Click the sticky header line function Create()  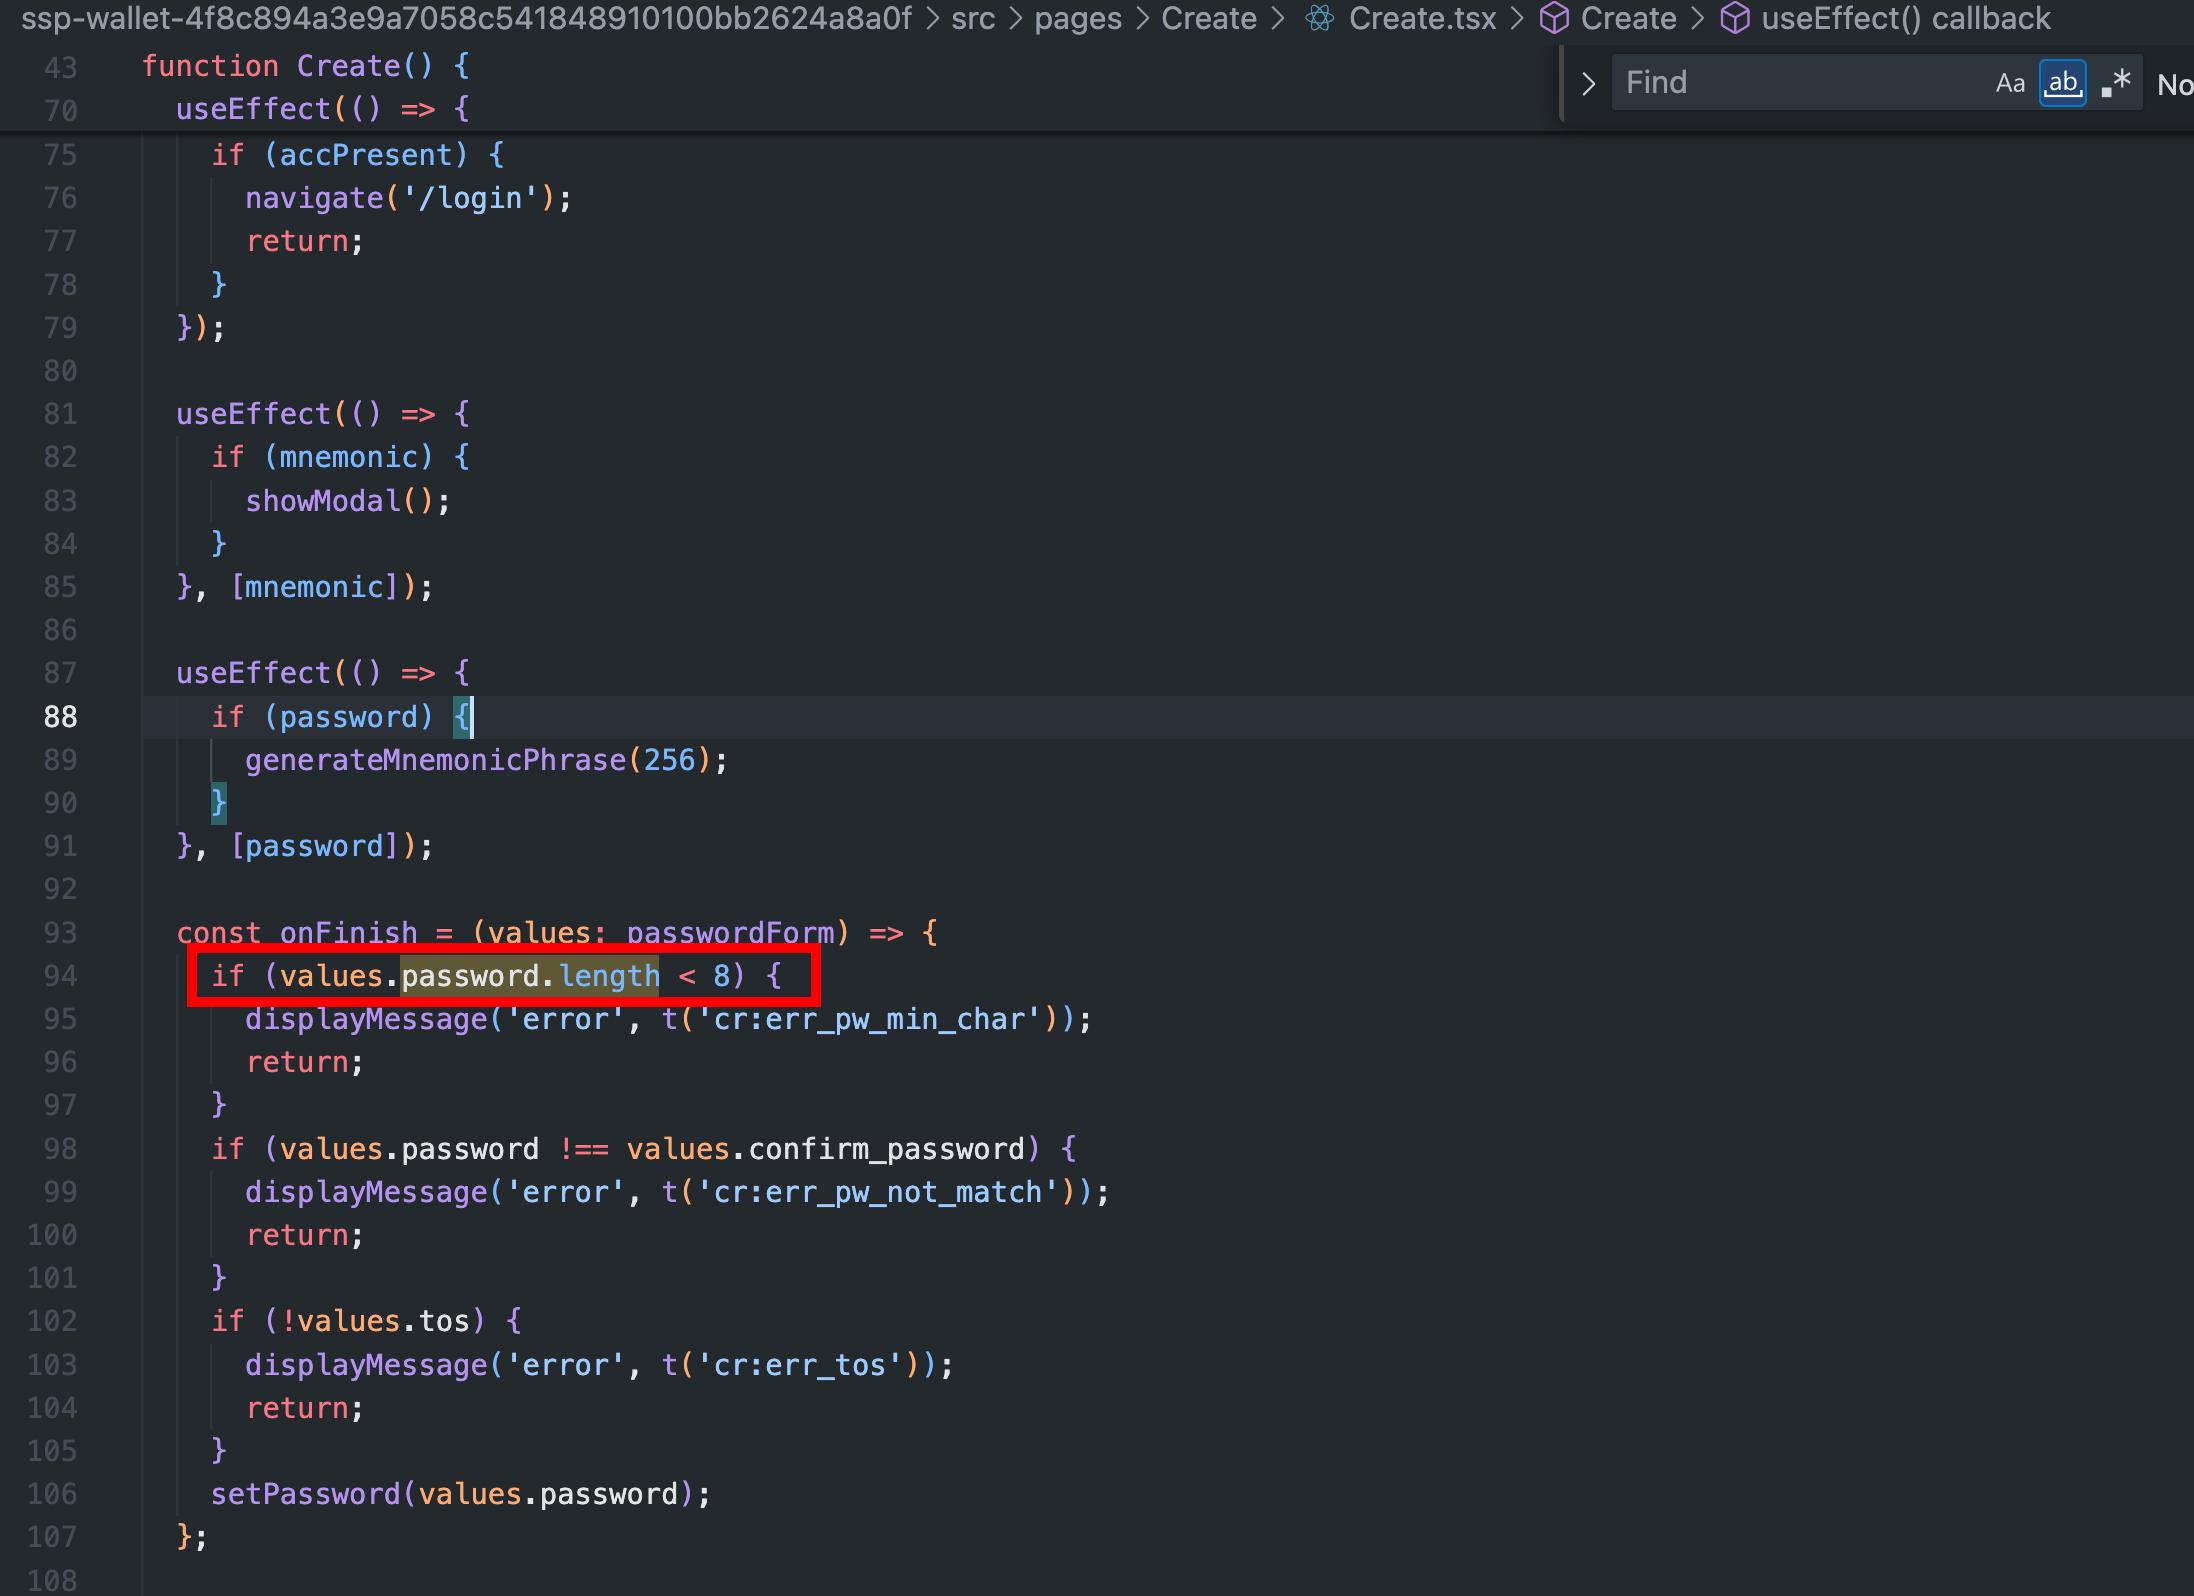(305, 66)
